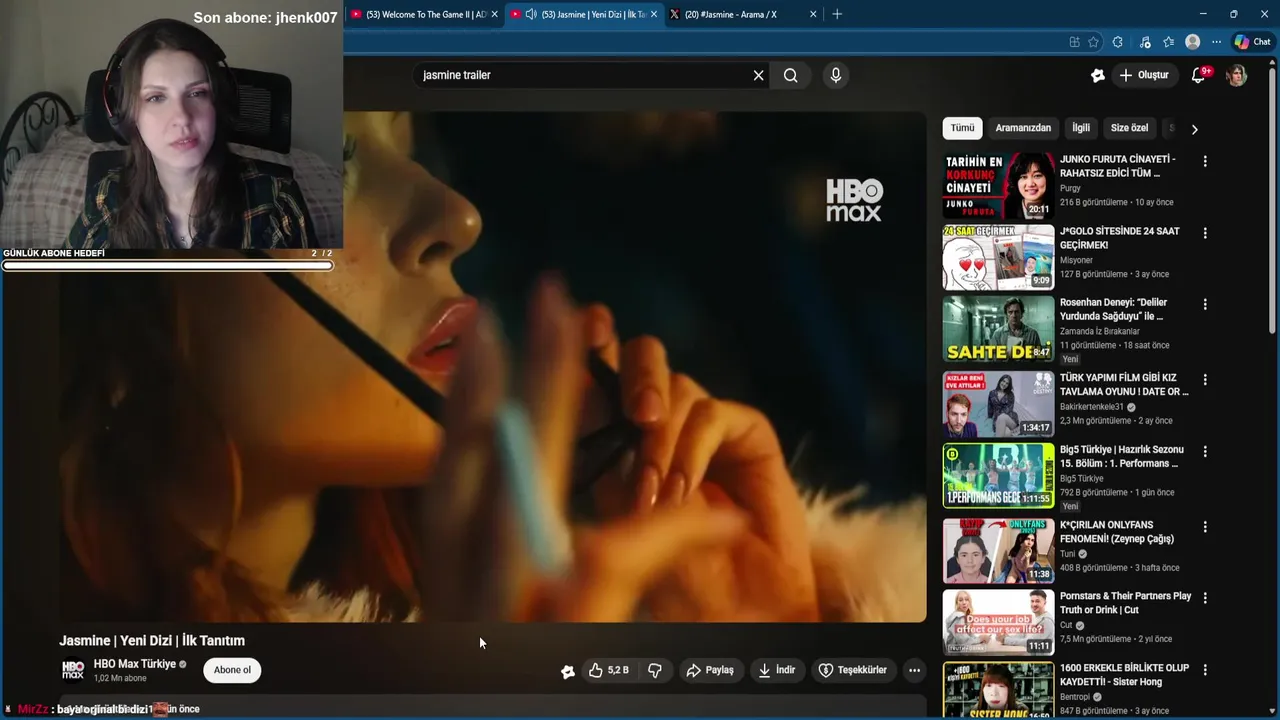This screenshot has height=720, width=1280.
Task: Open the HBO Max Türkiye channel avatar
Action: 73,670
